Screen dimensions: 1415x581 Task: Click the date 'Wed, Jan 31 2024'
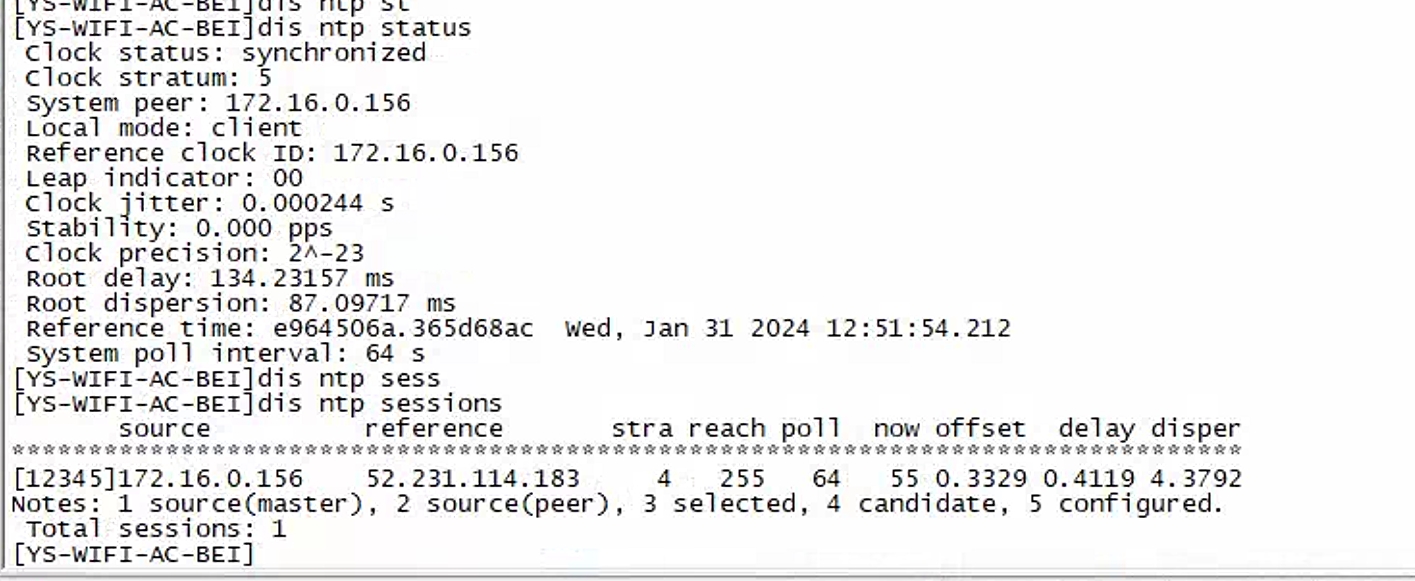point(687,328)
